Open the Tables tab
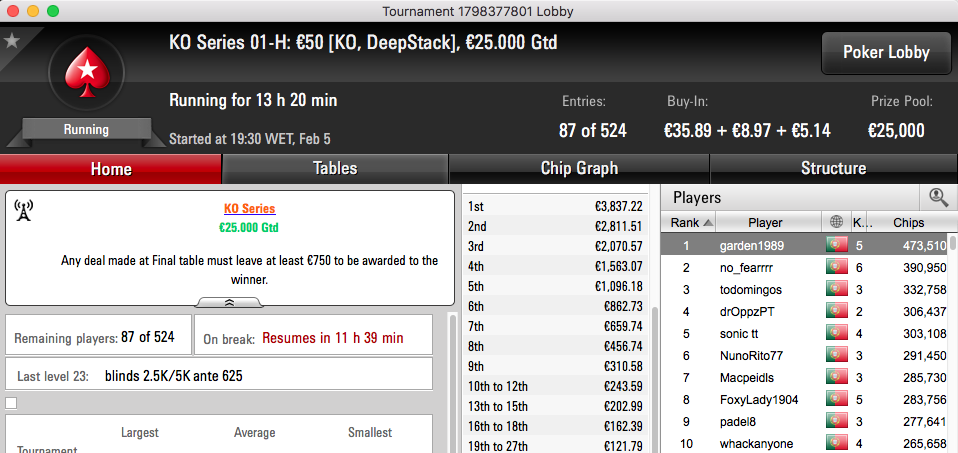The image size is (958, 453). [x=335, y=169]
